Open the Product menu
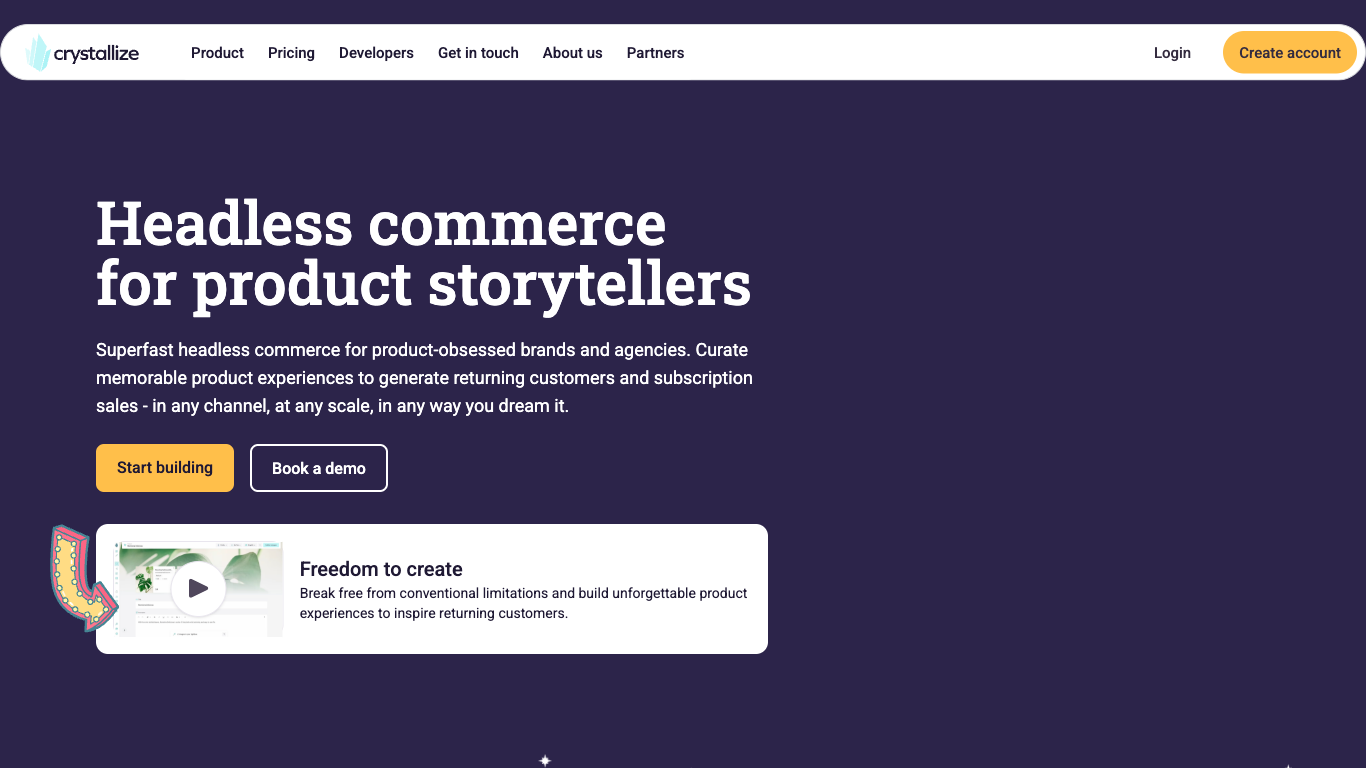This screenshot has width=1366, height=768. [x=217, y=53]
